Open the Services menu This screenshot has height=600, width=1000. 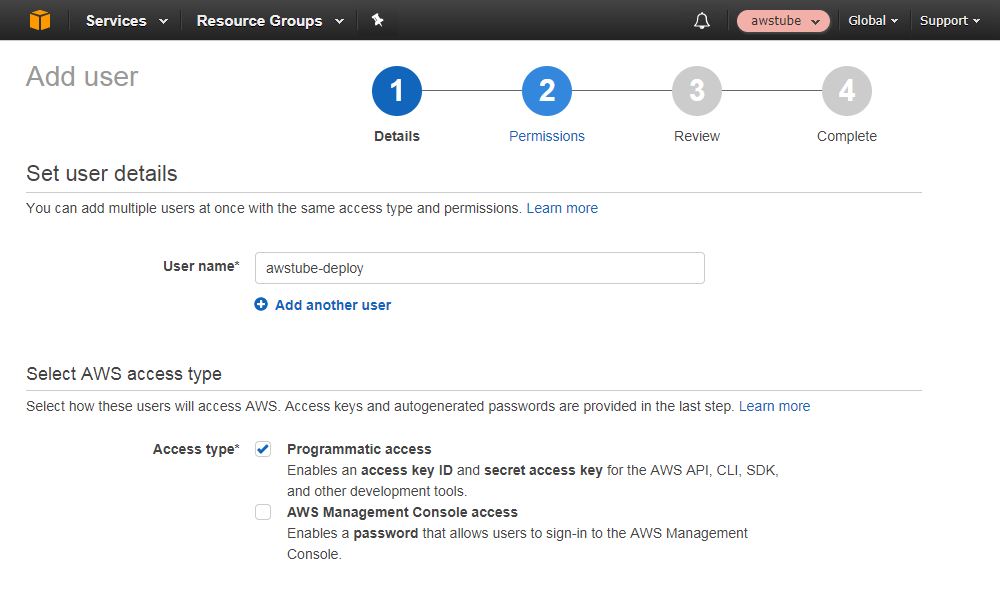(x=116, y=20)
